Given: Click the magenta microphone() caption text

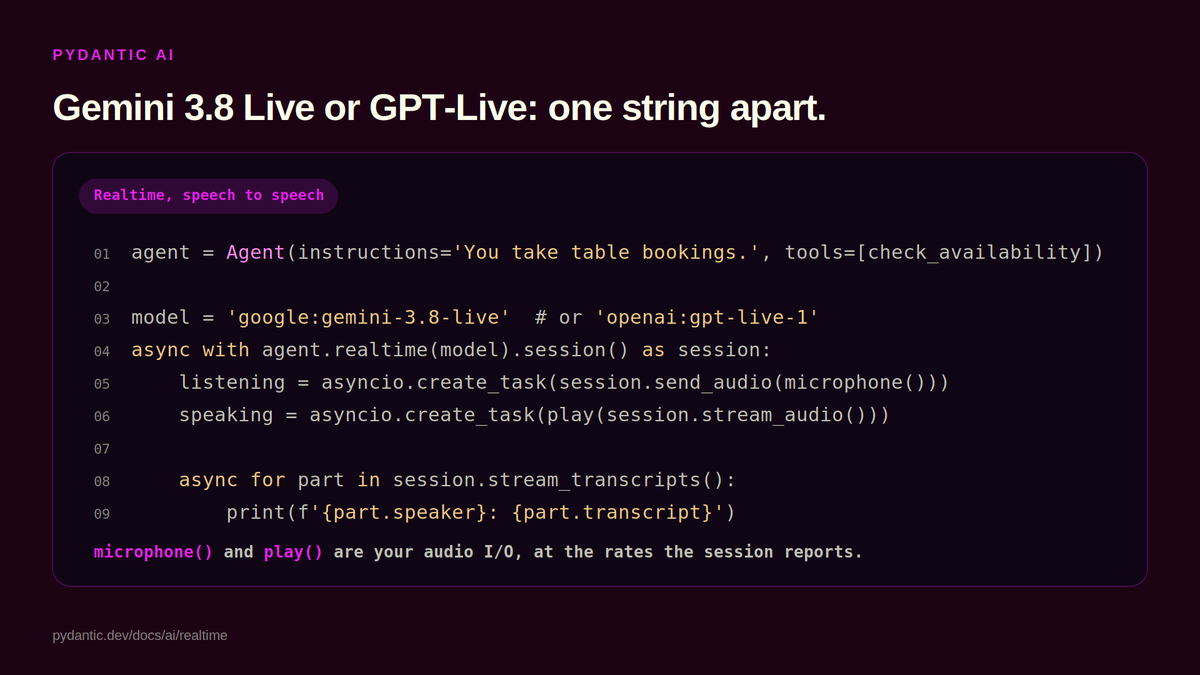Looking at the screenshot, I should [153, 552].
